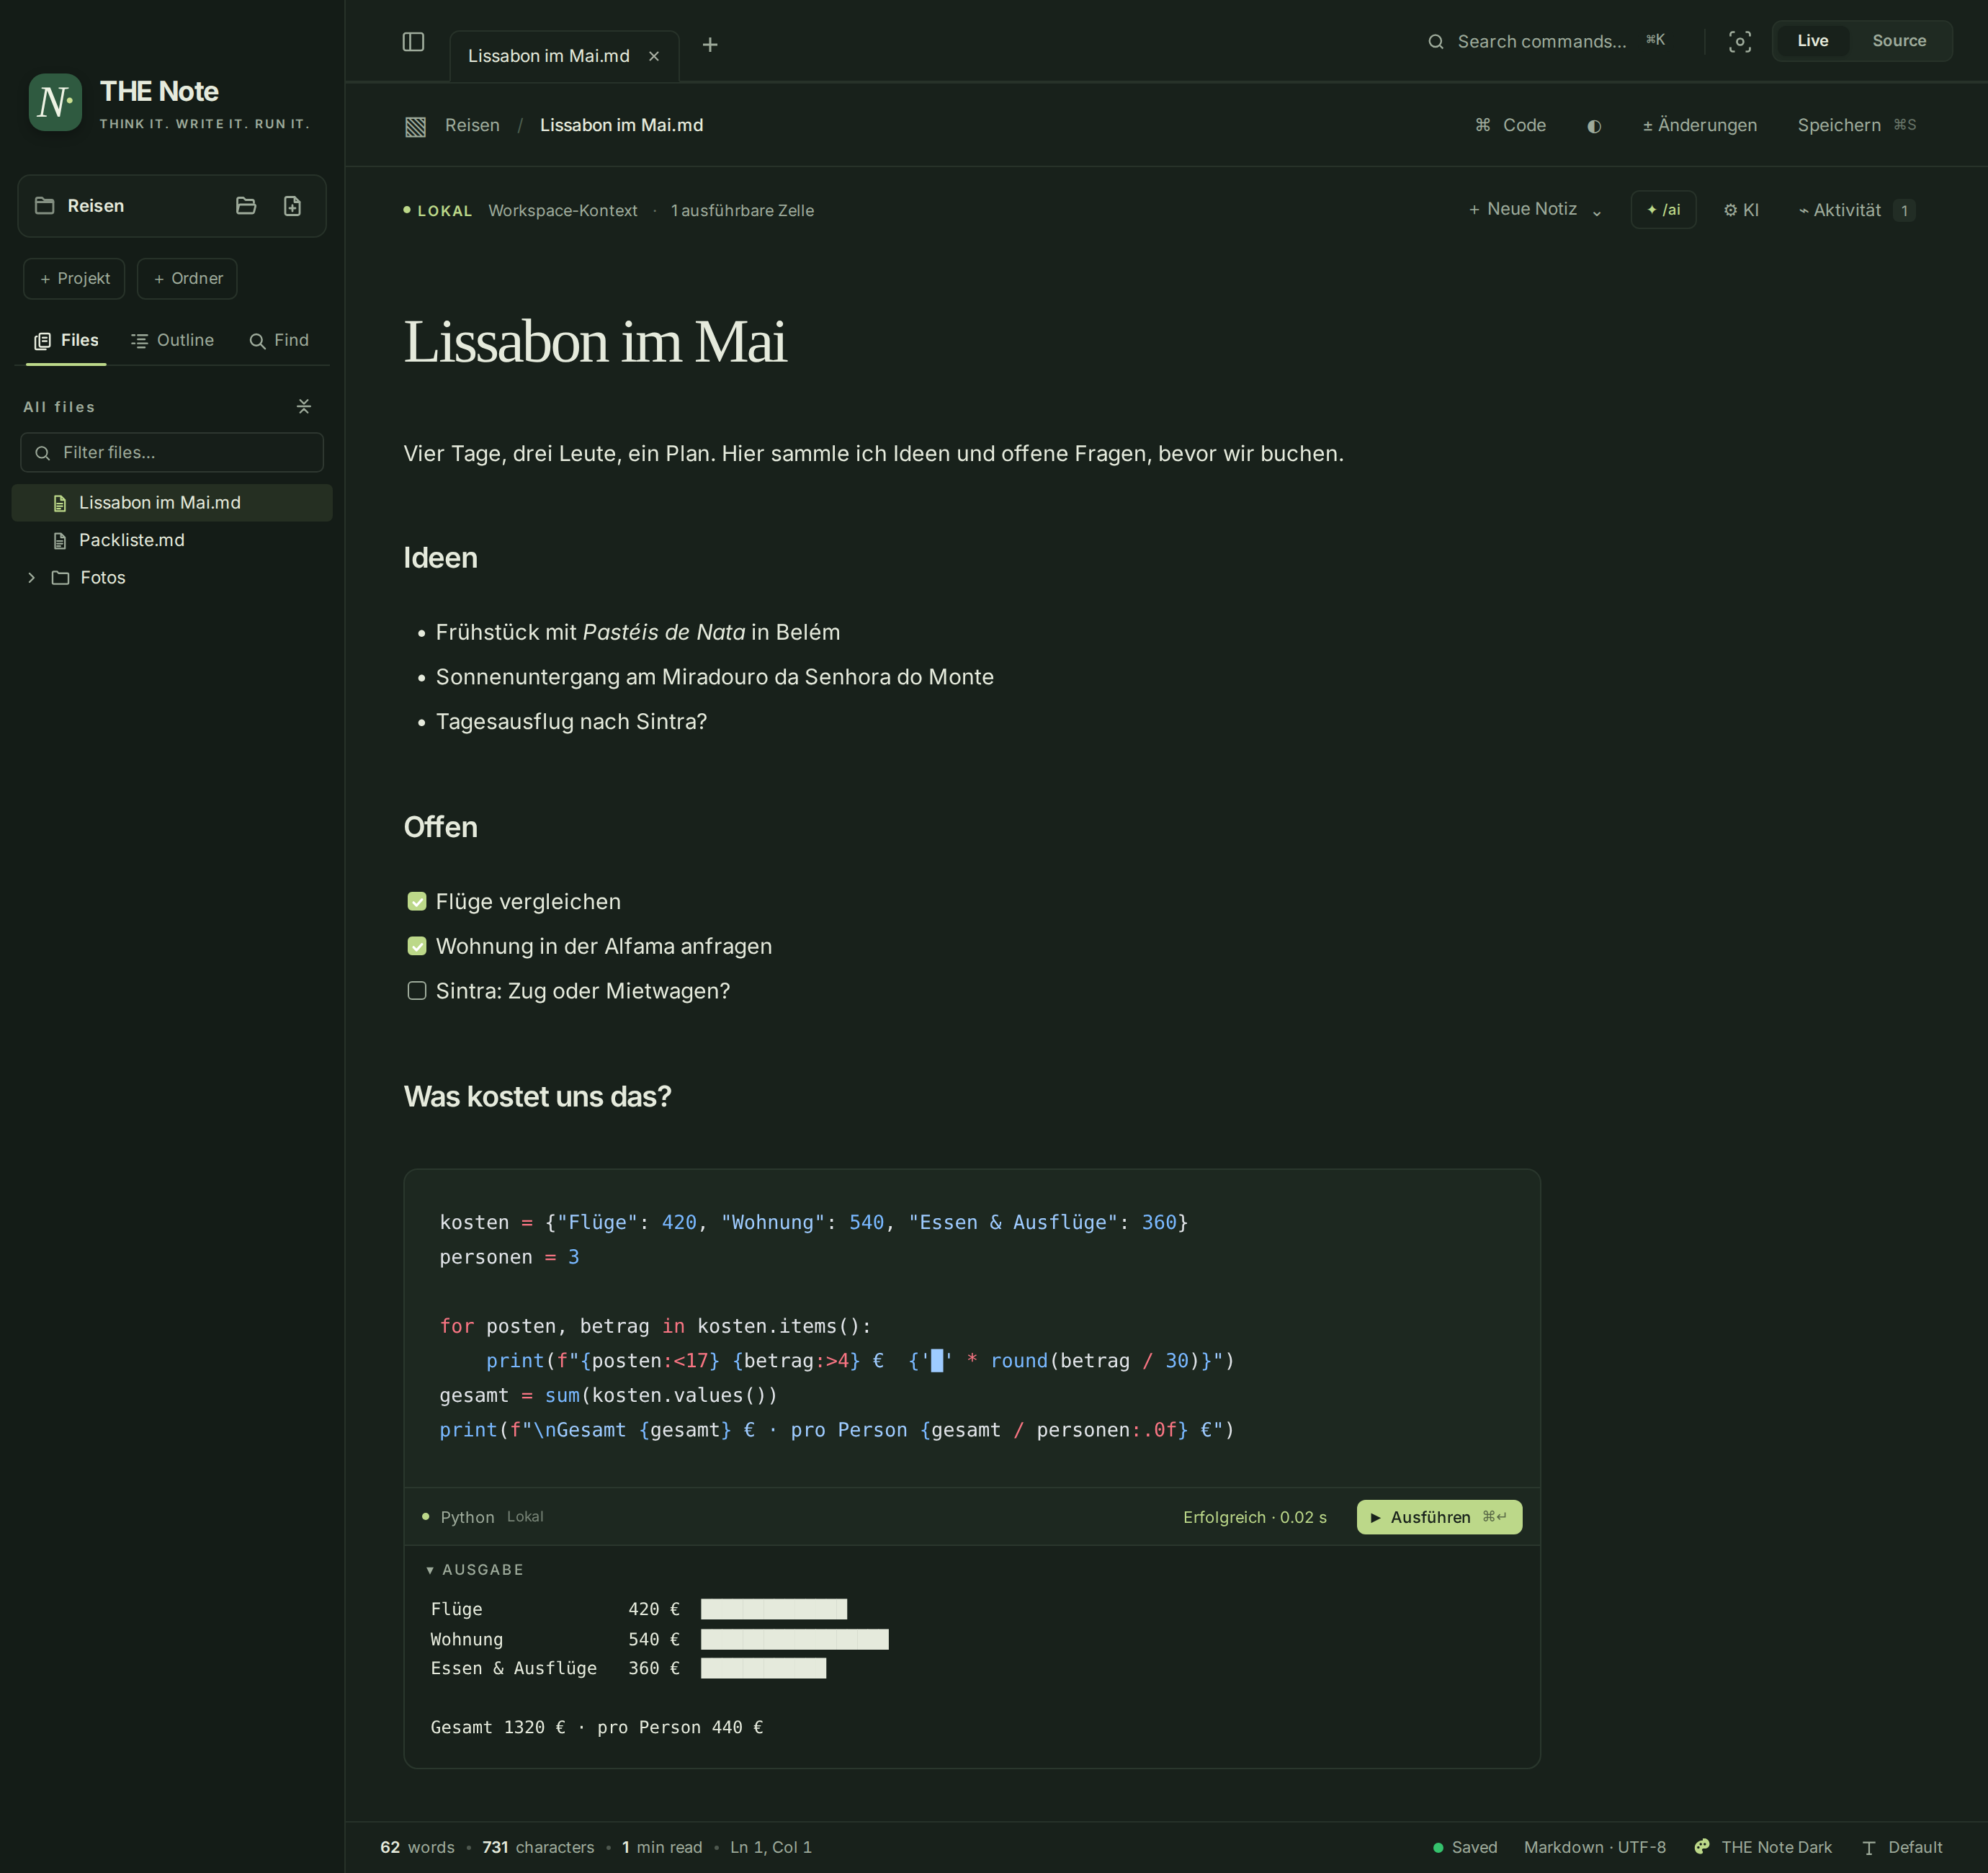Click Default font setting in status bar
Image resolution: width=1988 pixels, height=1873 pixels.
[1902, 1847]
